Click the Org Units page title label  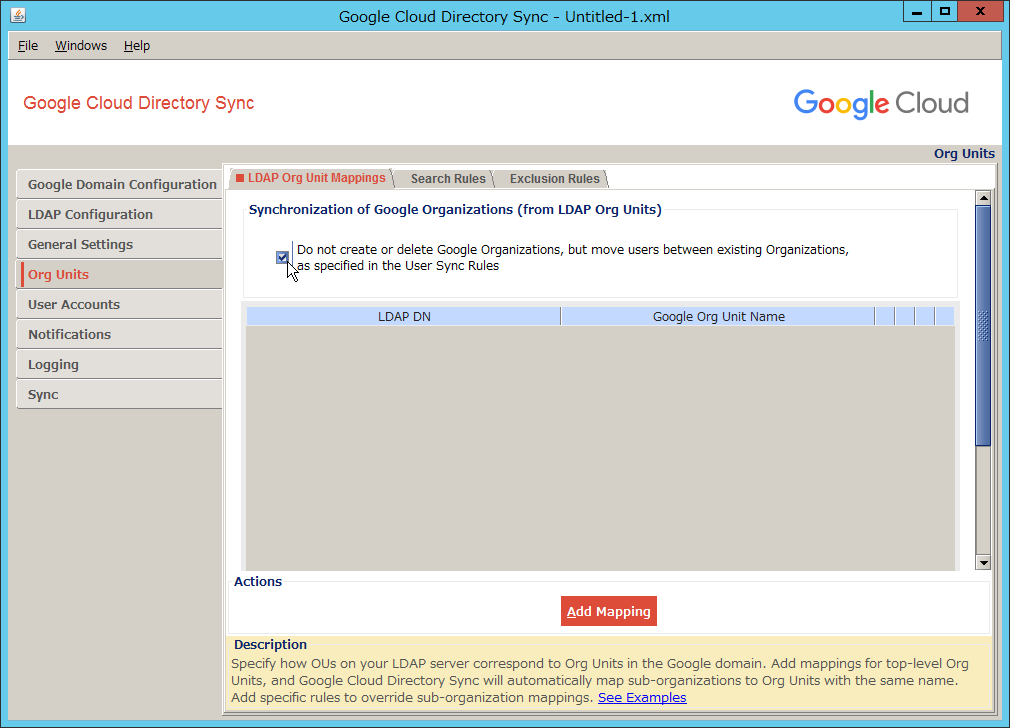click(964, 153)
